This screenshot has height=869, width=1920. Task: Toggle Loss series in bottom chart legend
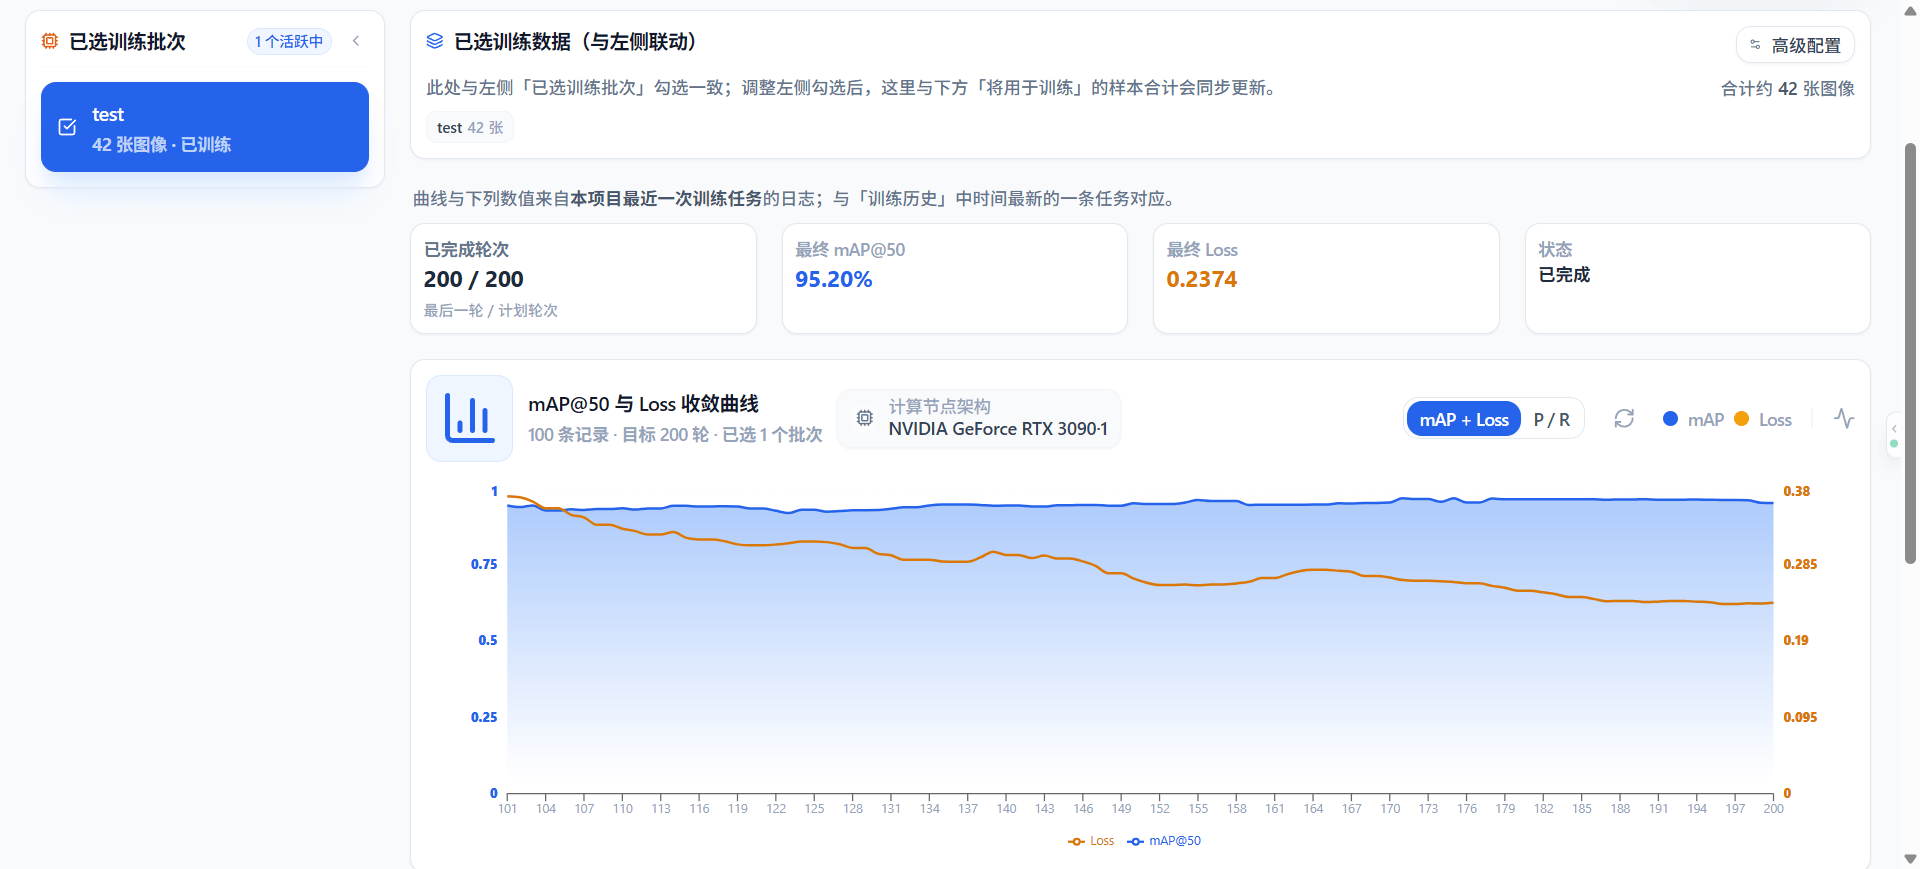tap(1091, 841)
